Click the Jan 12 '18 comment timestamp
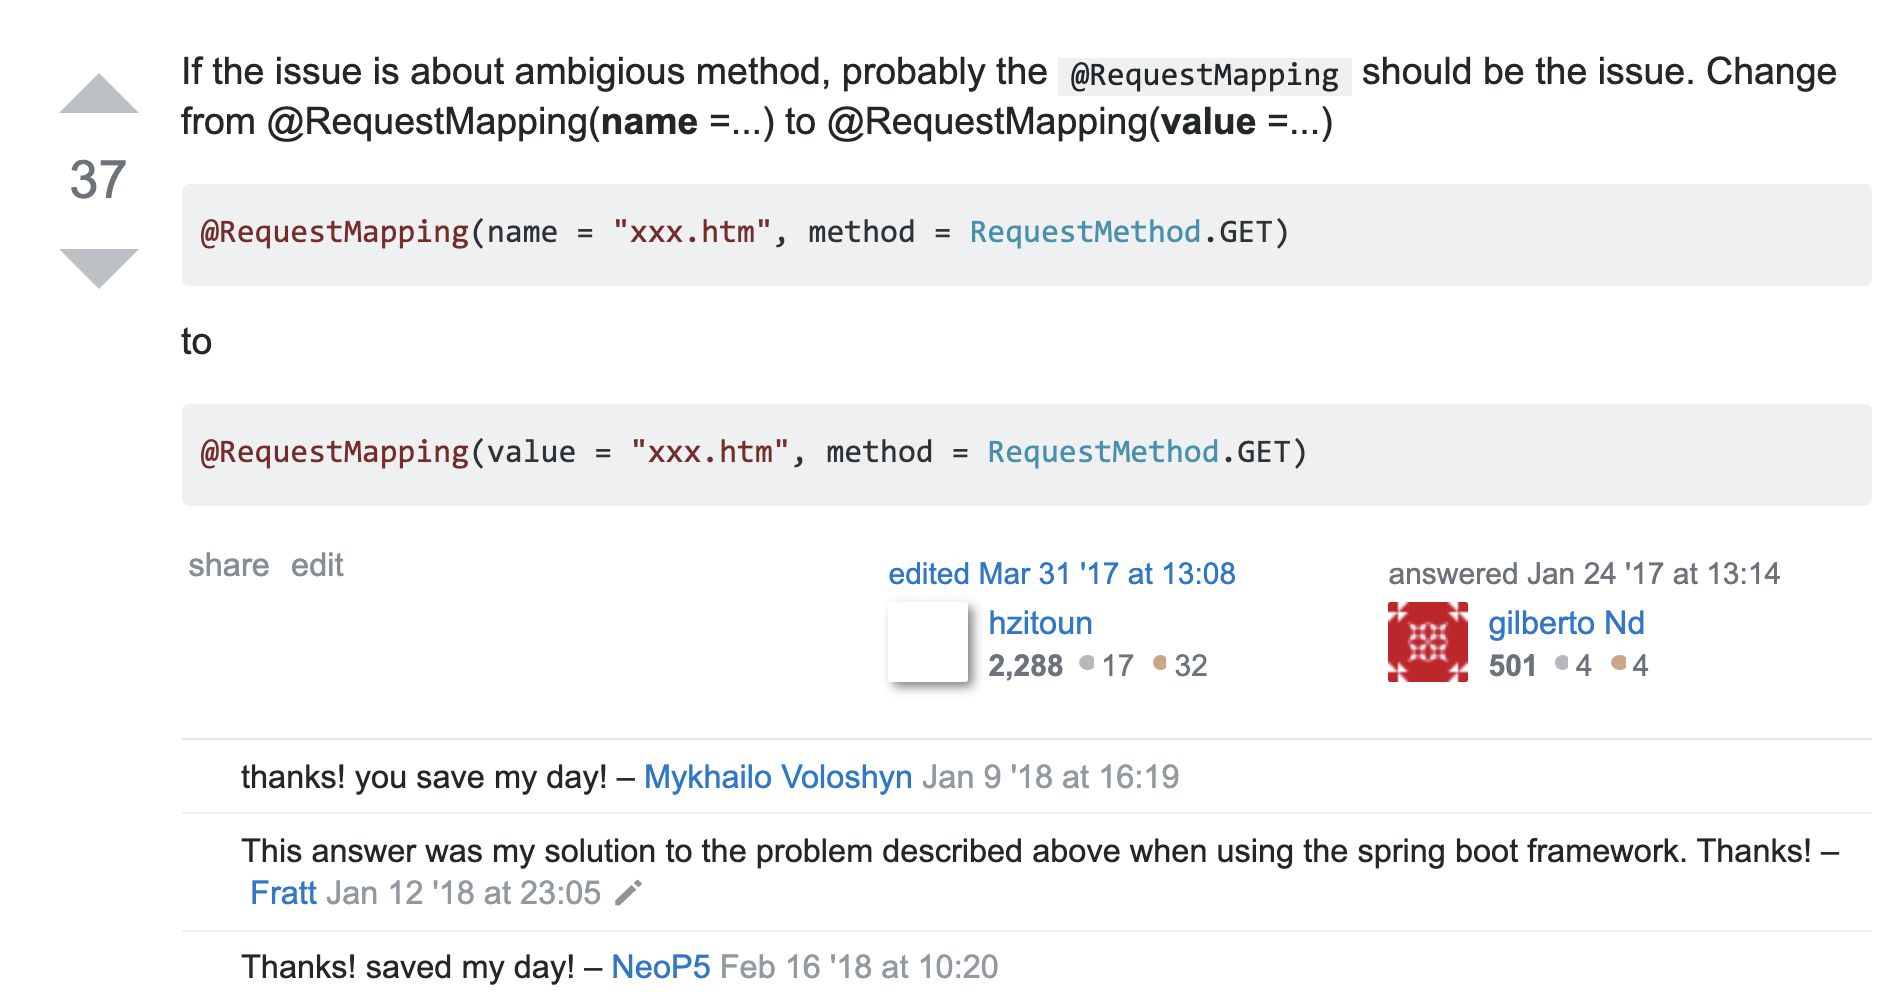The height and width of the screenshot is (1004, 1902). (464, 893)
